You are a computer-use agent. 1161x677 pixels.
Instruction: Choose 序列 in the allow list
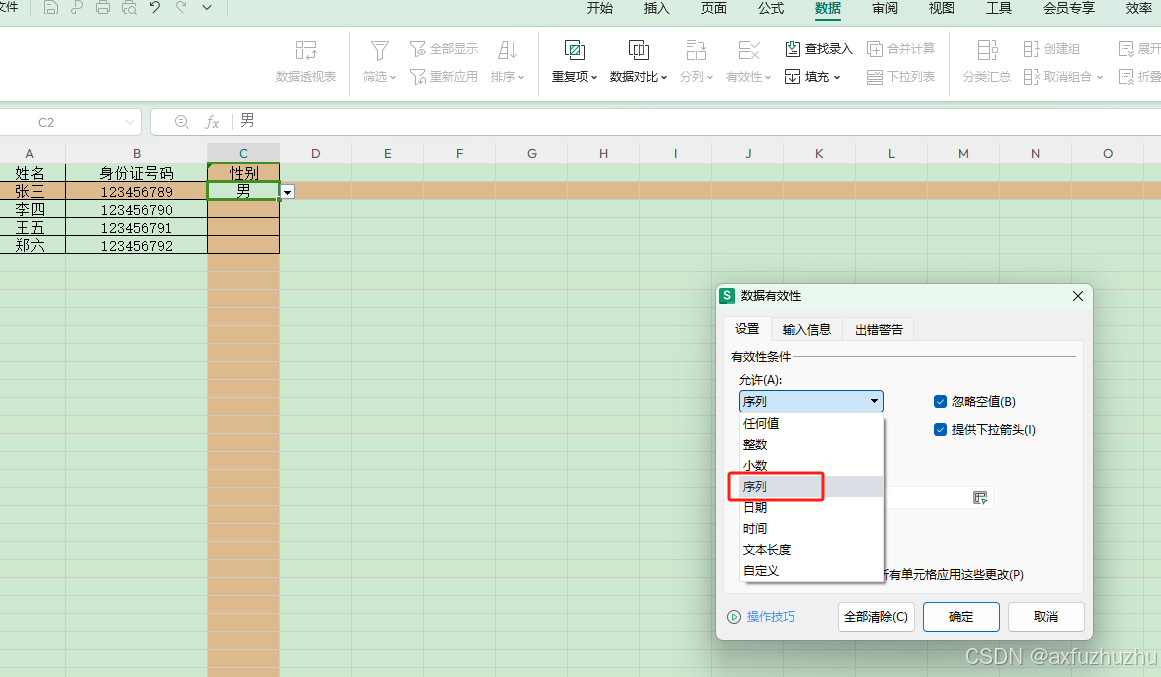pos(812,487)
